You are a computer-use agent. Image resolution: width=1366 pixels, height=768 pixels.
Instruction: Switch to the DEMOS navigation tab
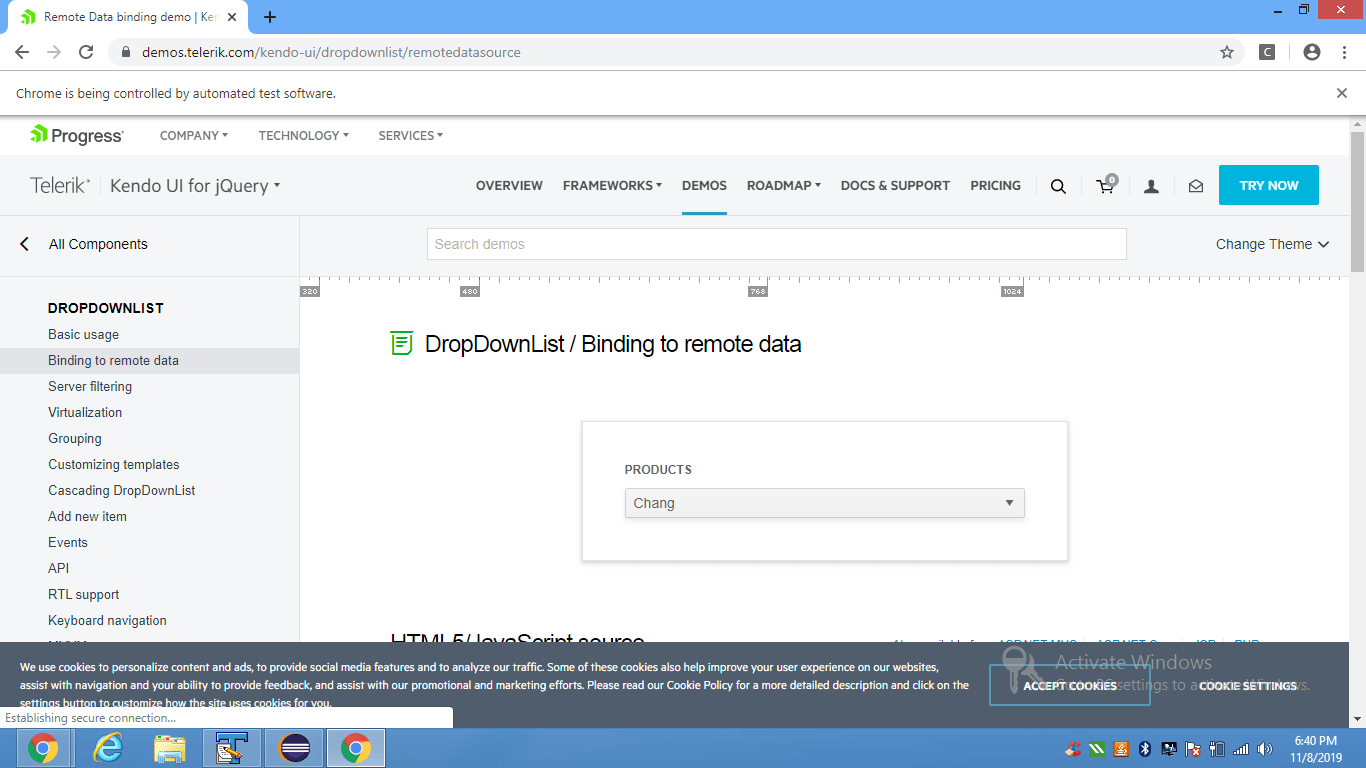[704, 186]
